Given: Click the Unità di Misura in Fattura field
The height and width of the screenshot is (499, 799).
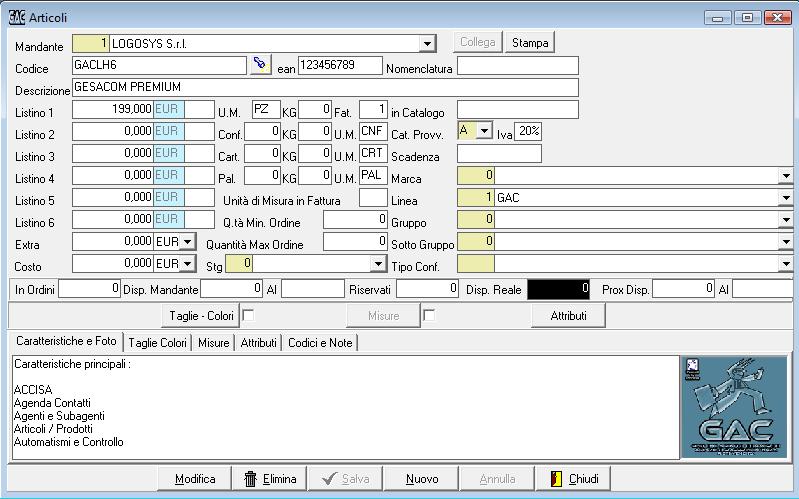Looking at the screenshot, I should (374, 198).
